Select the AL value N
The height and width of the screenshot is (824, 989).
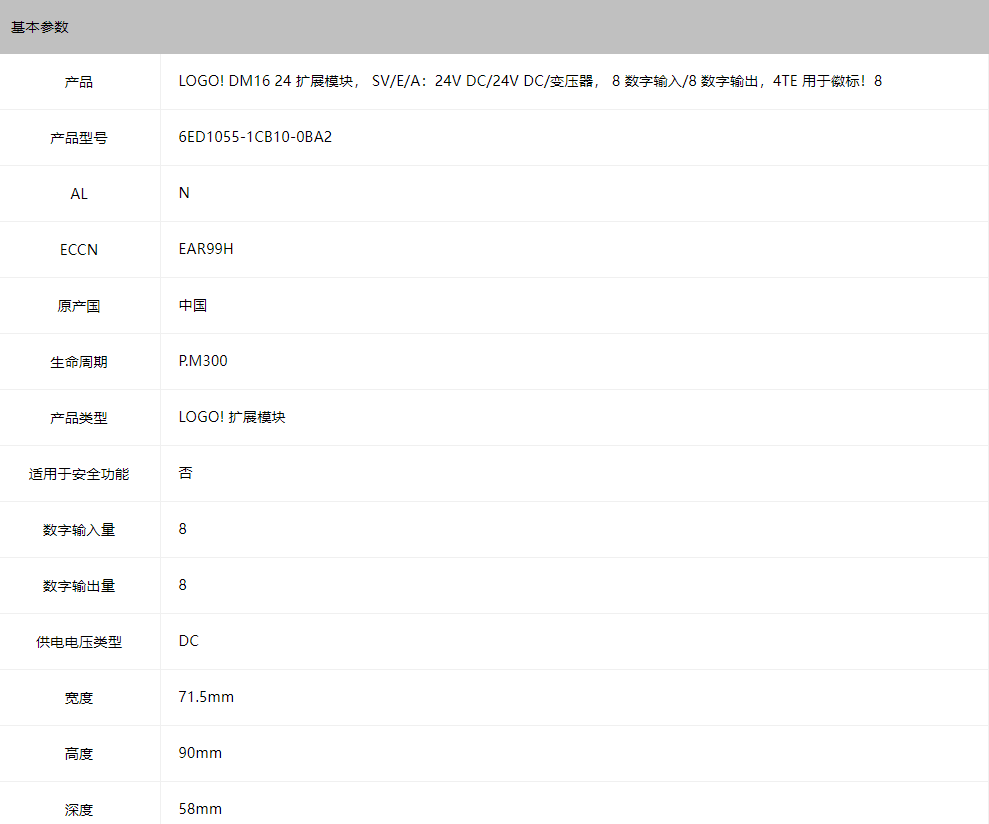click(x=184, y=193)
